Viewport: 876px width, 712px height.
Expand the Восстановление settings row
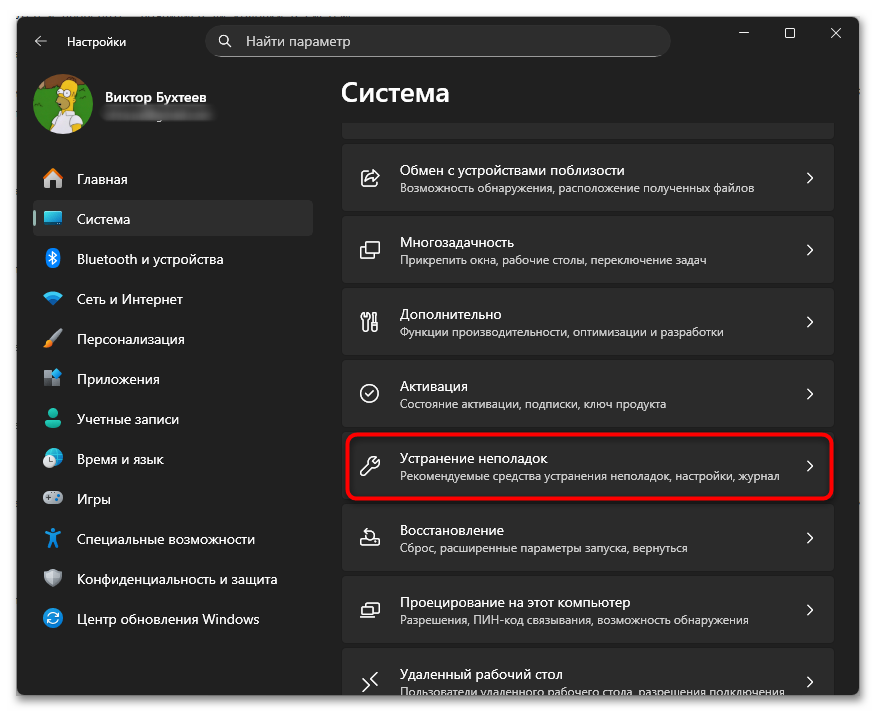(x=588, y=538)
